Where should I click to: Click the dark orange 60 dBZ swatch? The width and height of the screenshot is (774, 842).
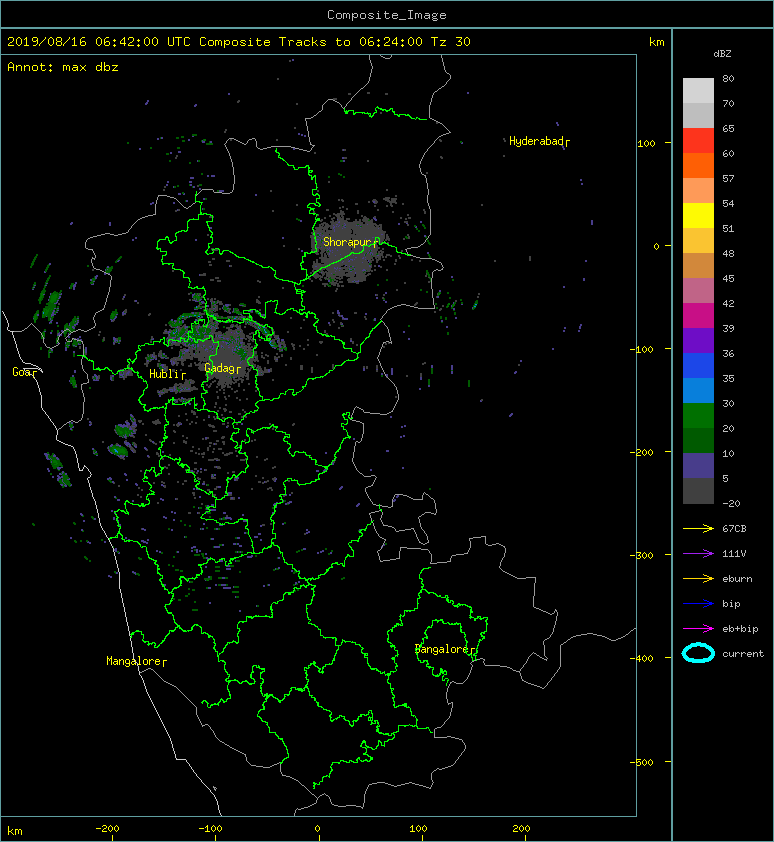(x=698, y=165)
